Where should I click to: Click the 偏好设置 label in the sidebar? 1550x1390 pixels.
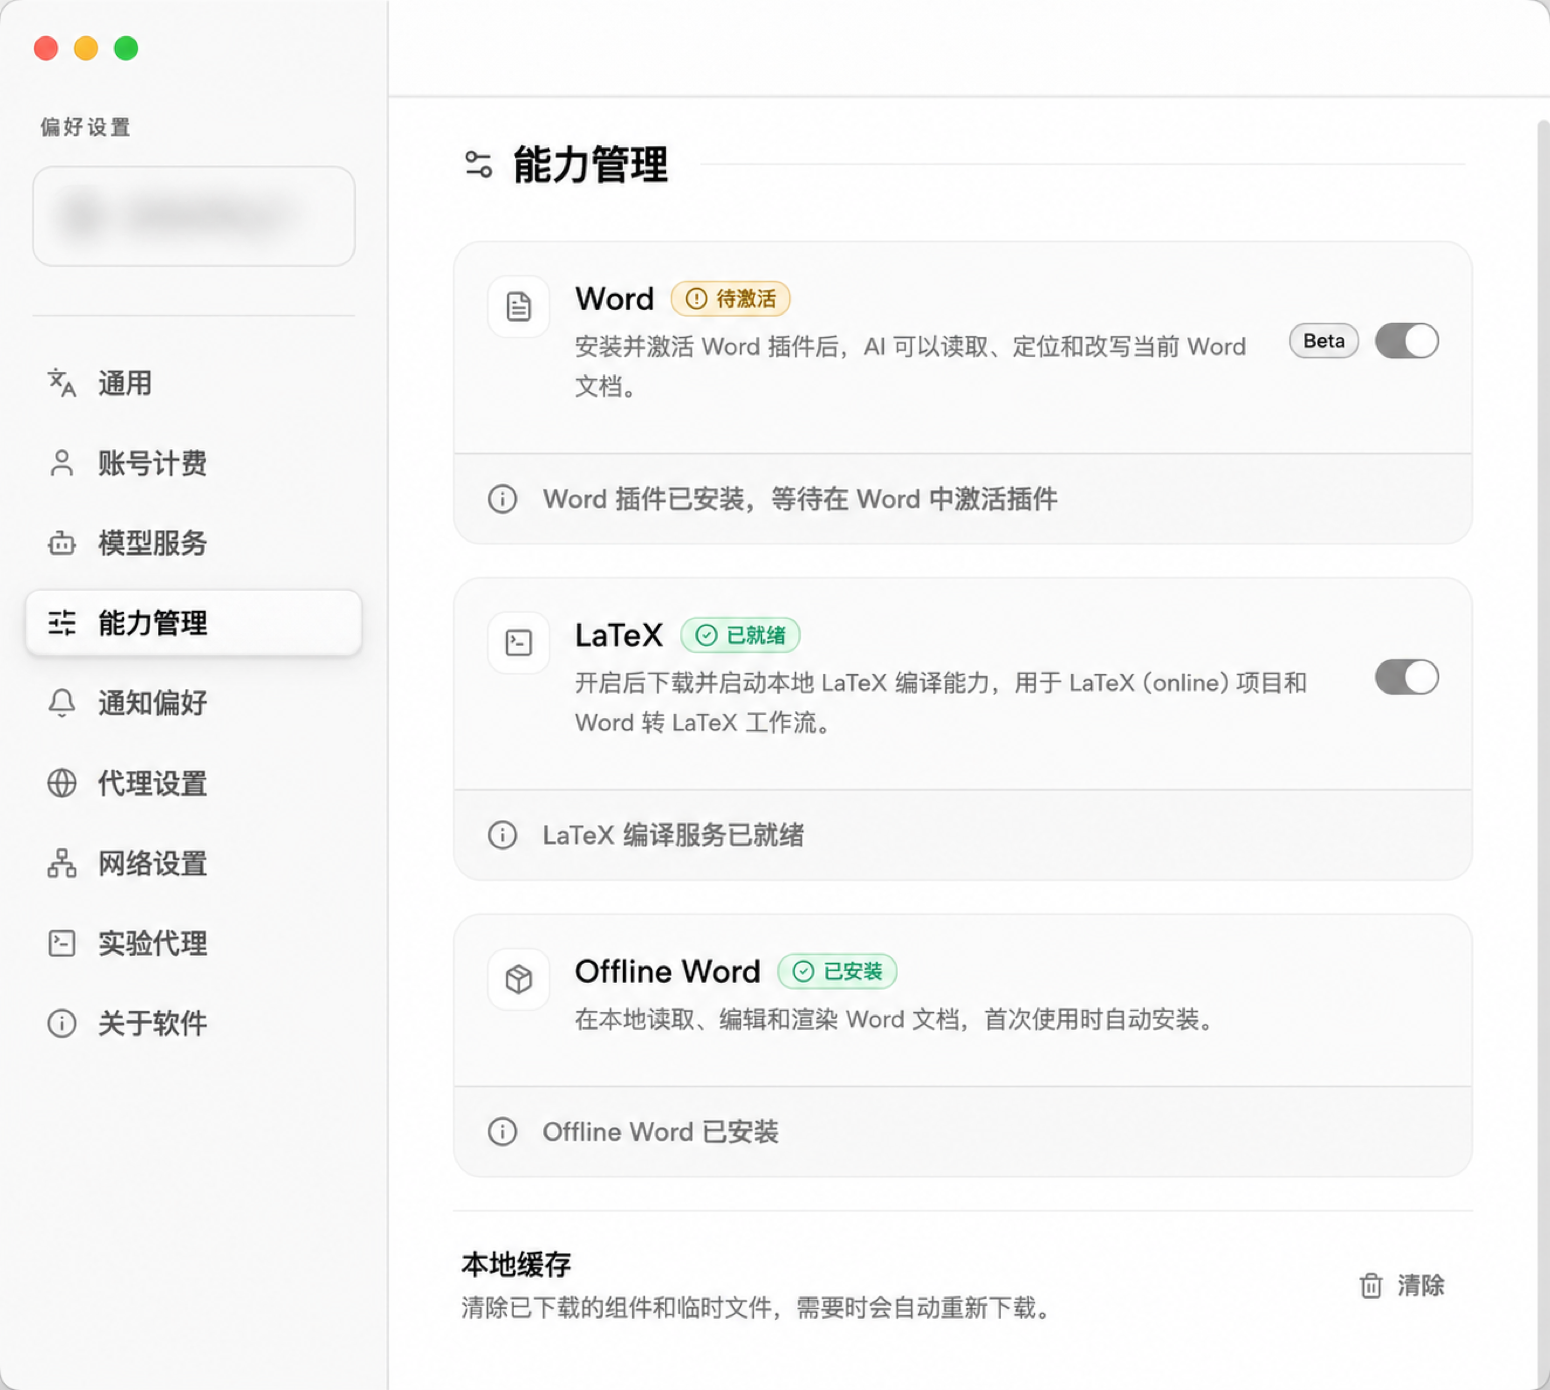click(85, 127)
